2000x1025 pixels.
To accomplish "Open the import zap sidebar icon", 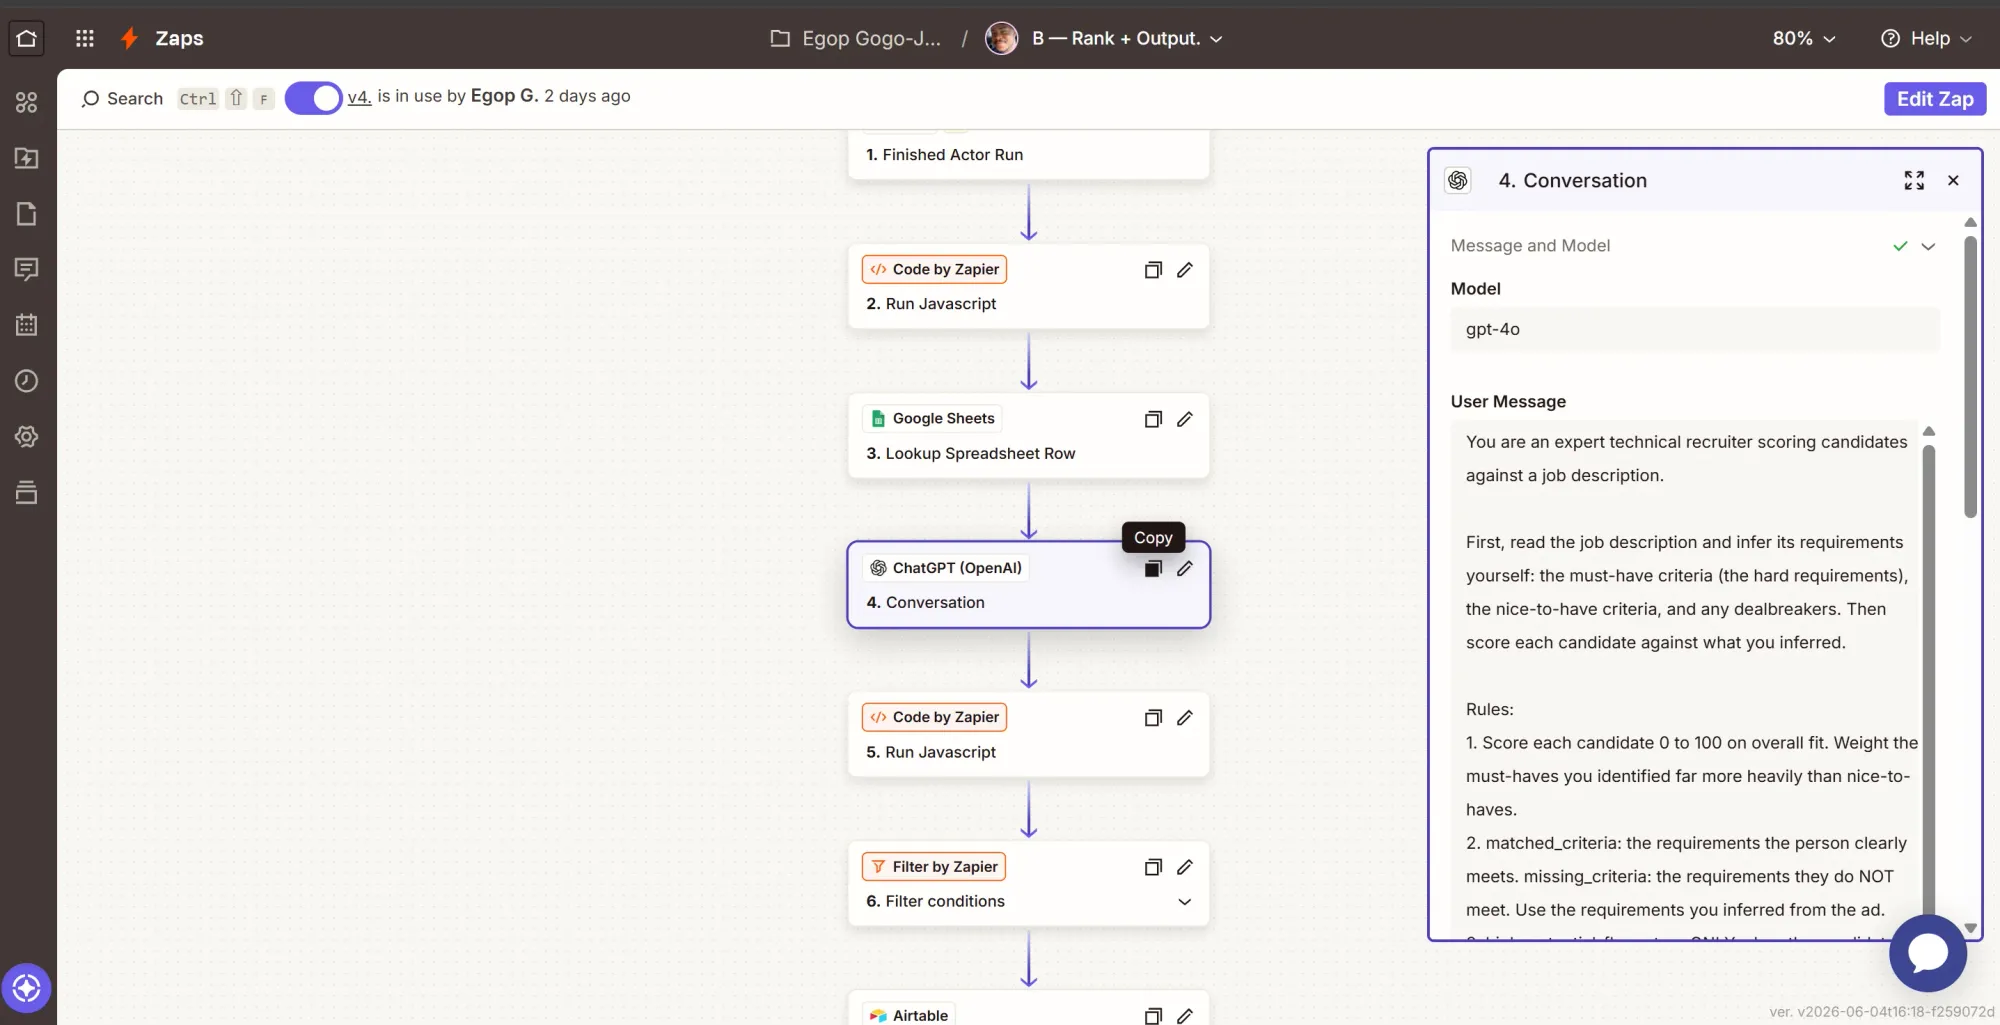I will [x=27, y=158].
